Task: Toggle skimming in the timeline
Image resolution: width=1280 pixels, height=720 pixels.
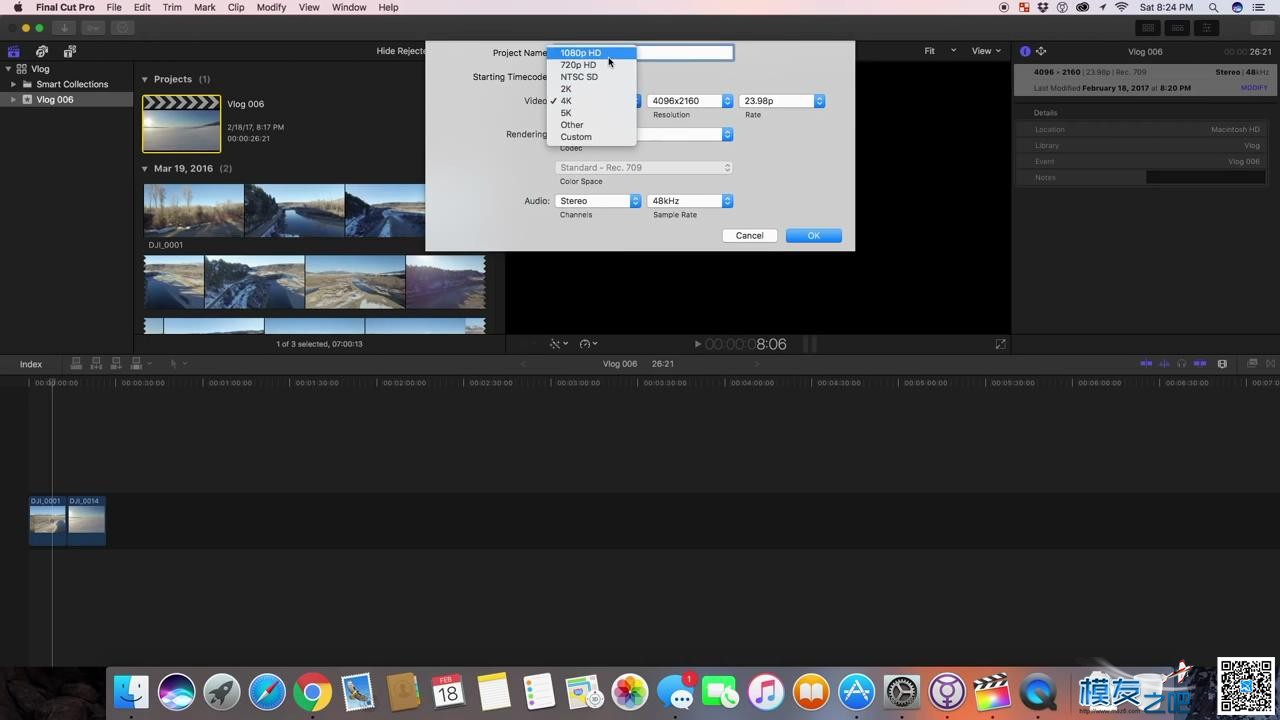Action: point(1146,364)
